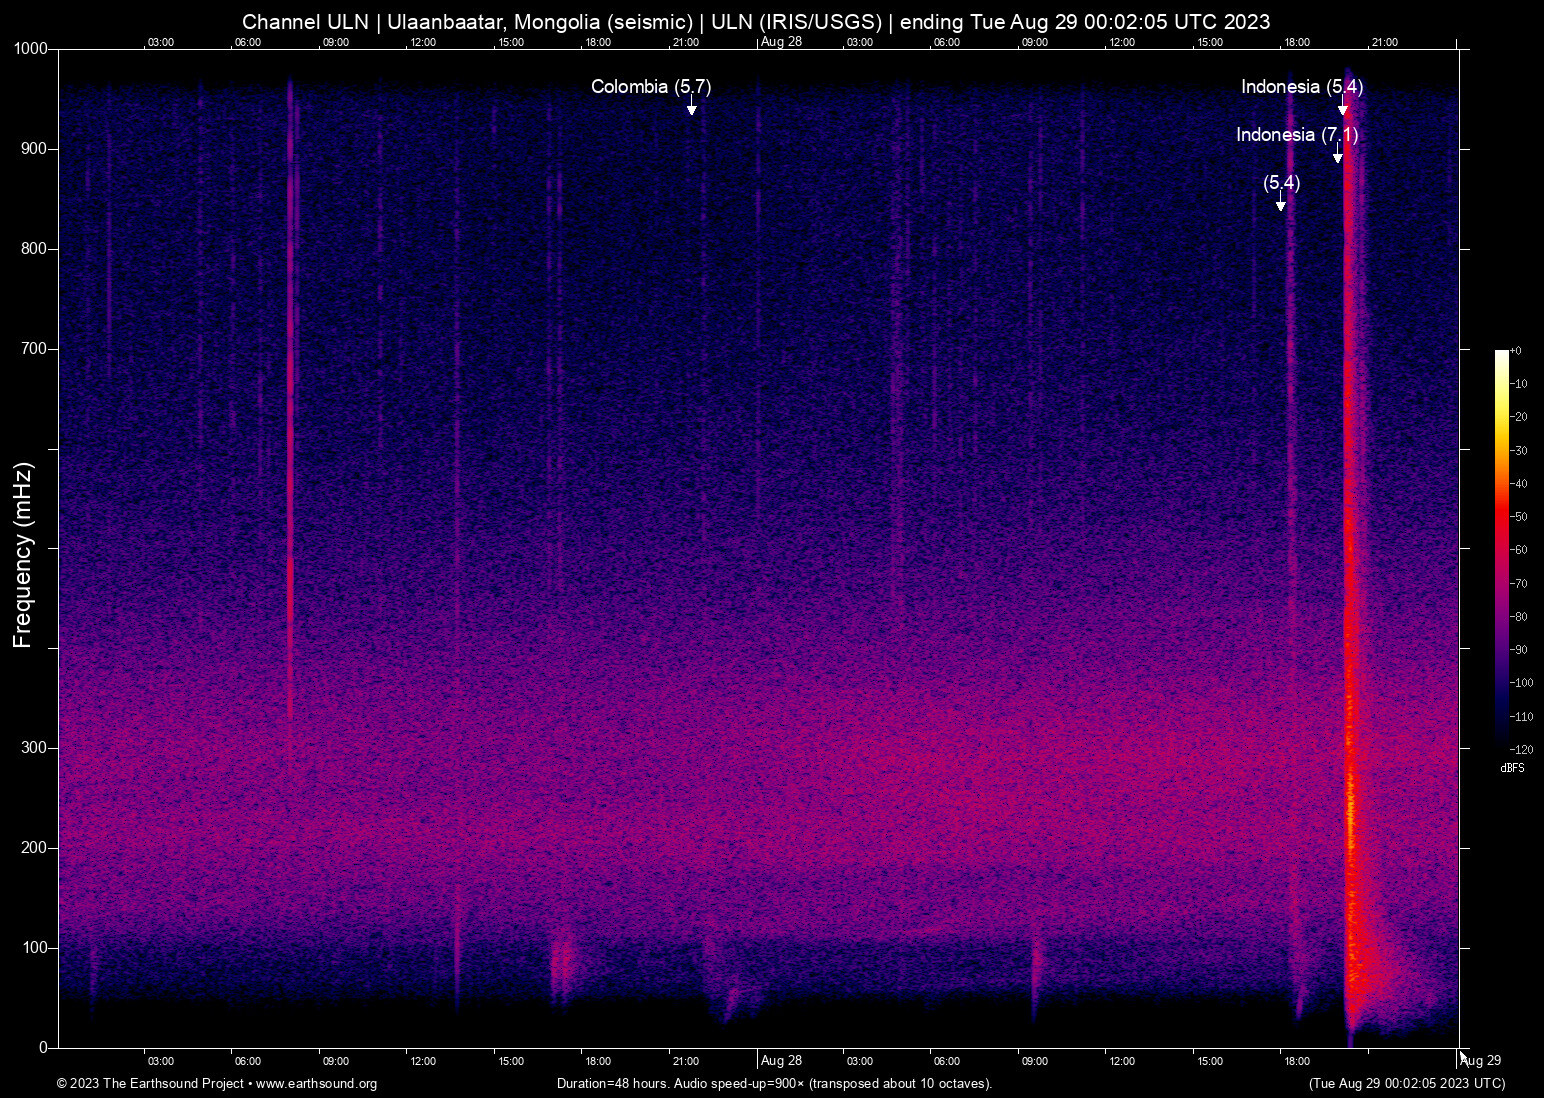The image size is (1544, 1098).
Task: Click the -80 value on the color scale
Action: coord(1519,617)
